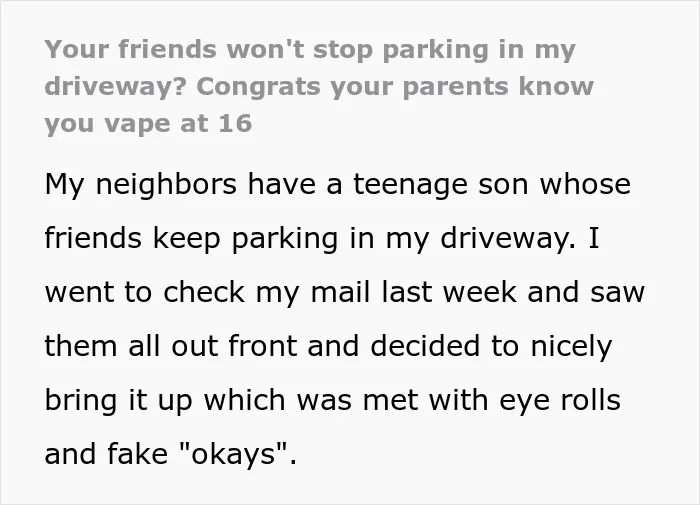Click "you vape at 16" title line
The image size is (700, 505).
(148, 124)
